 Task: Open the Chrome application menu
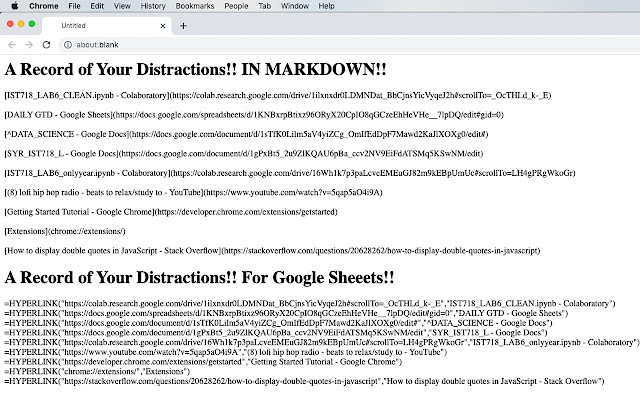pos(44,6)
